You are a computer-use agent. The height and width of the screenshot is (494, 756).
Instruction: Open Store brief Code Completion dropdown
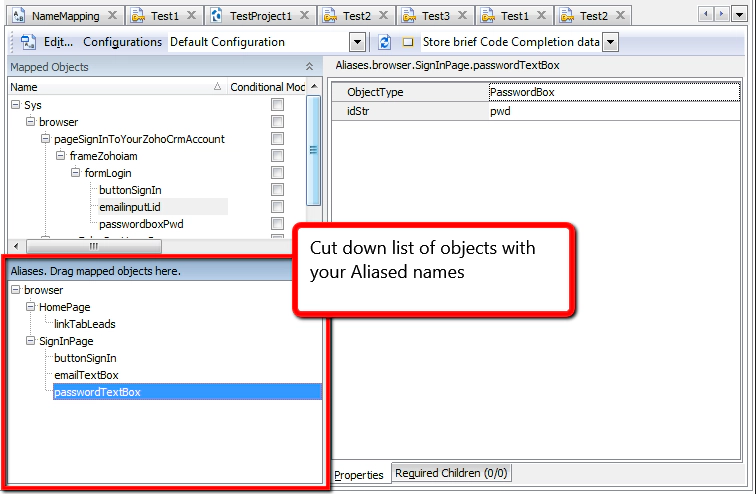coord(610,42)
